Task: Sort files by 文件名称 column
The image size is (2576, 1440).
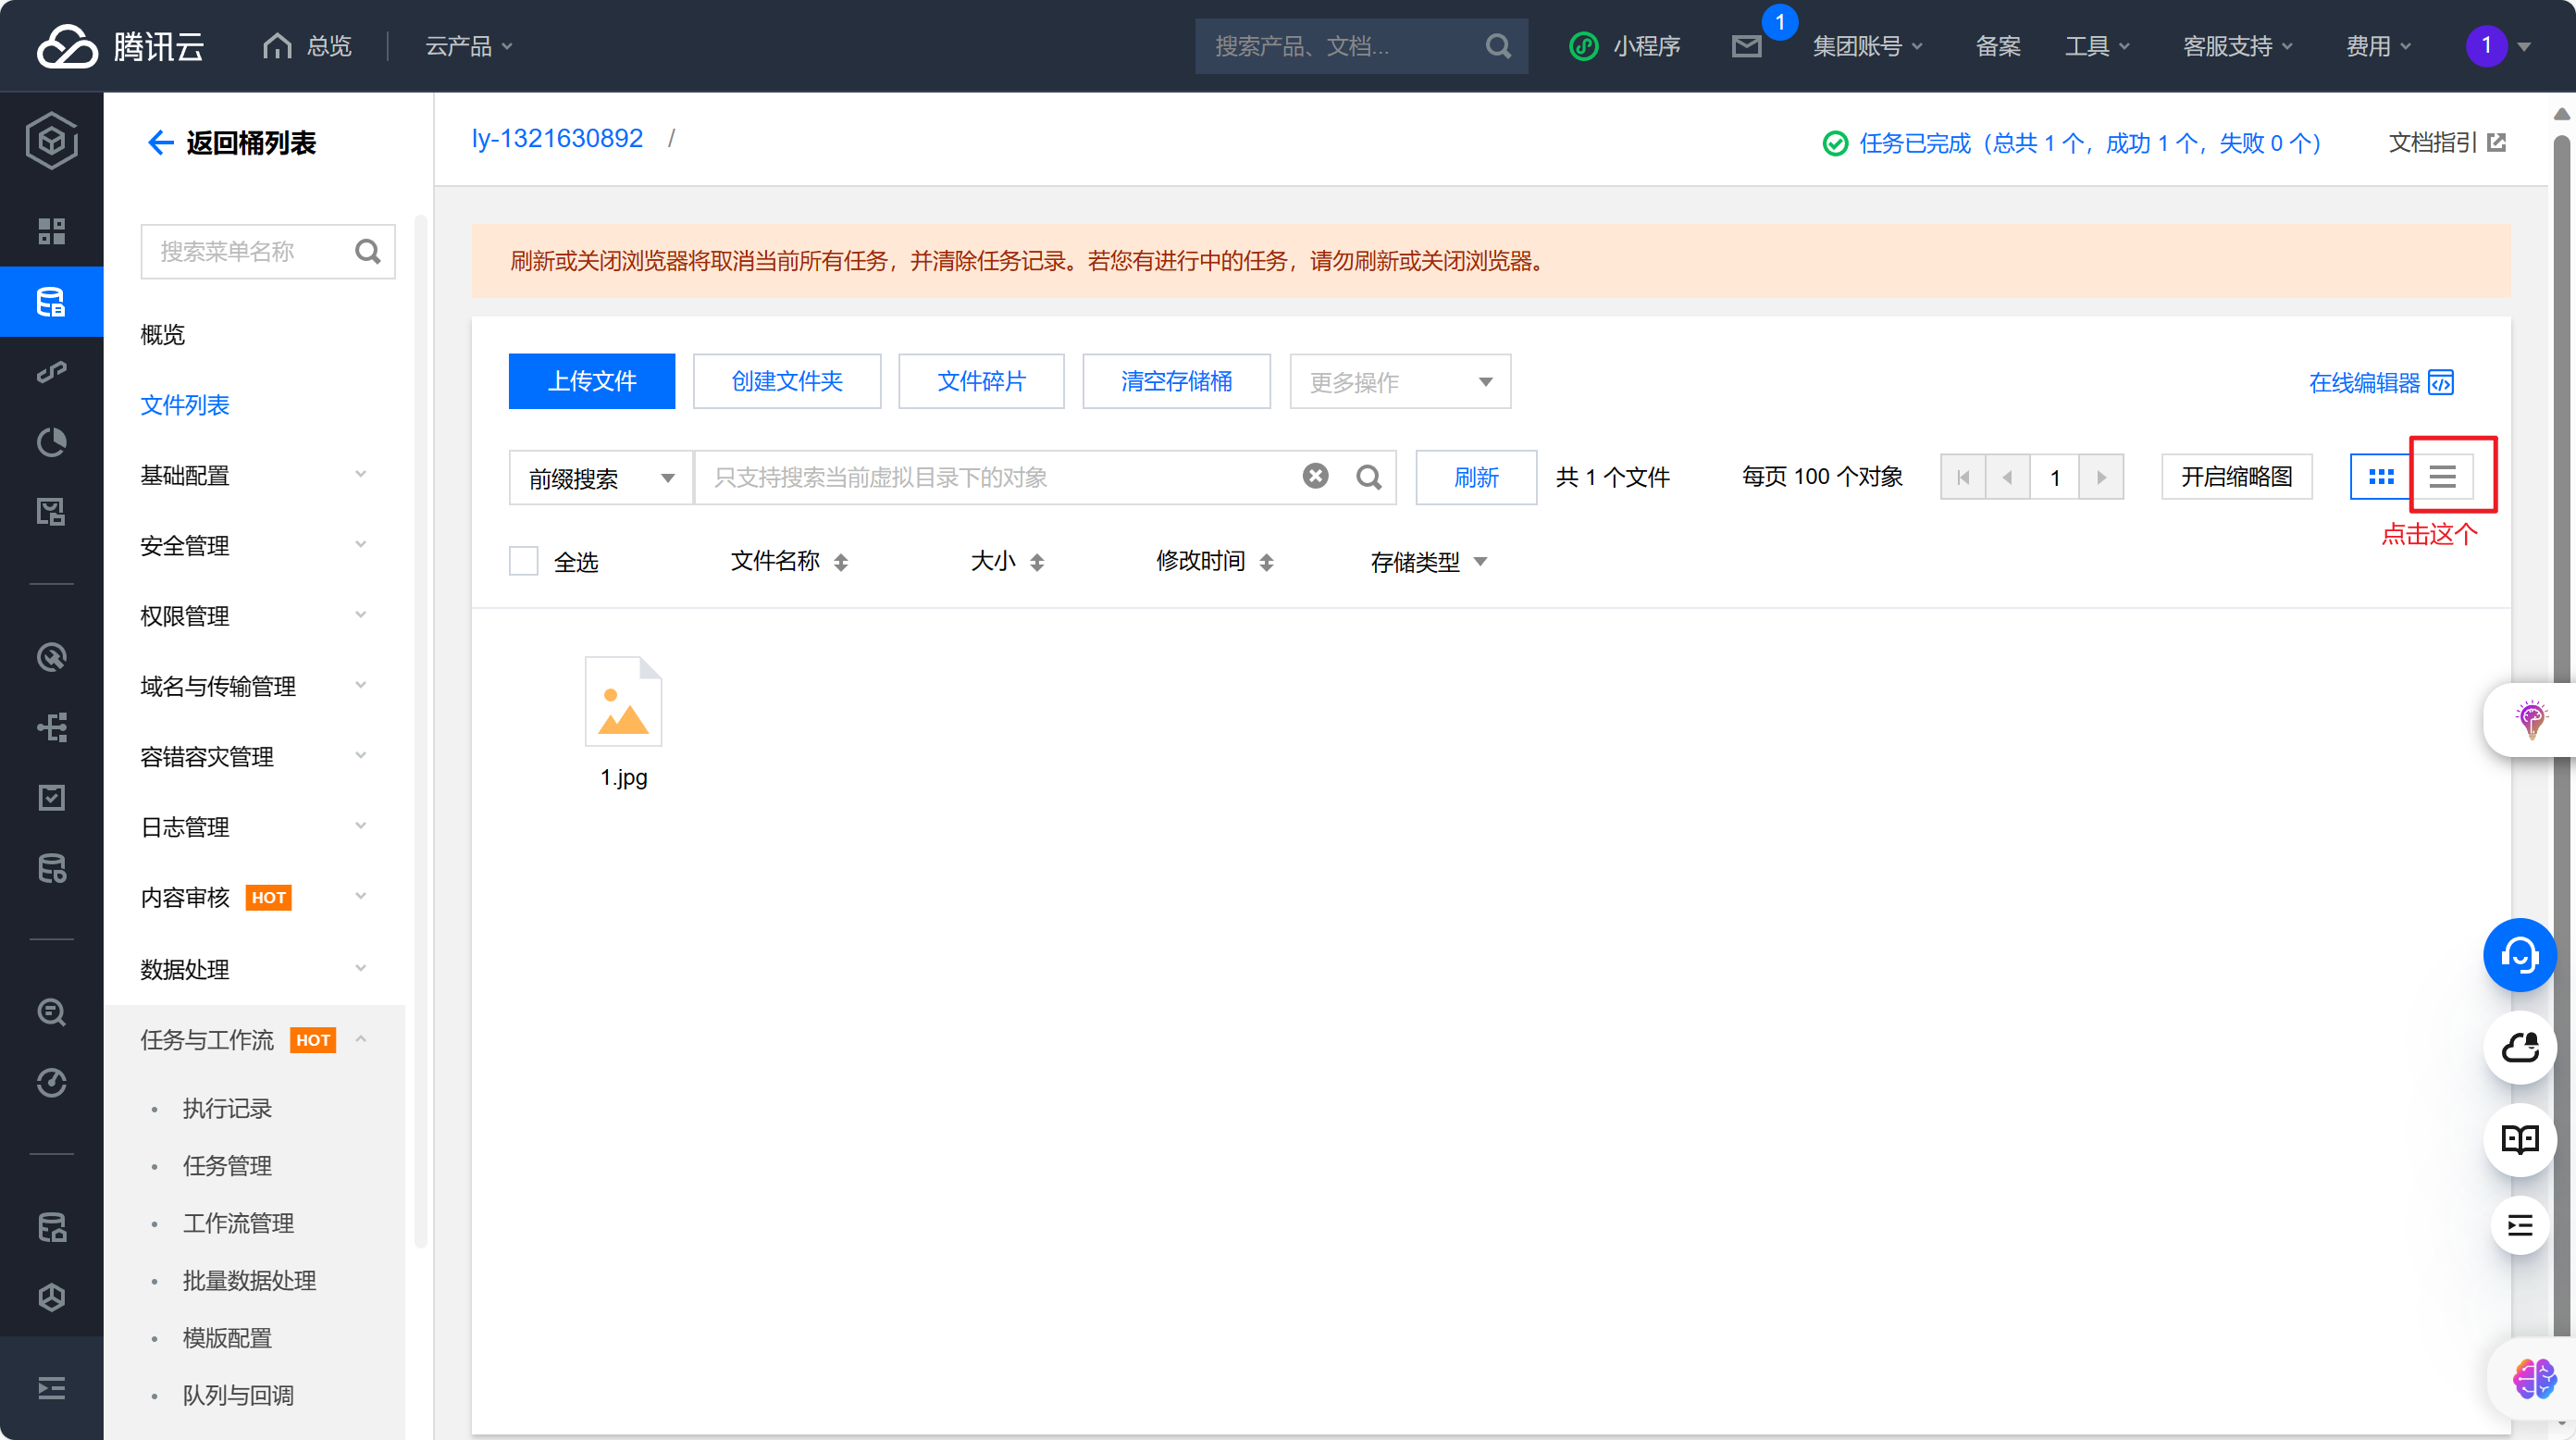Action: 788,561
